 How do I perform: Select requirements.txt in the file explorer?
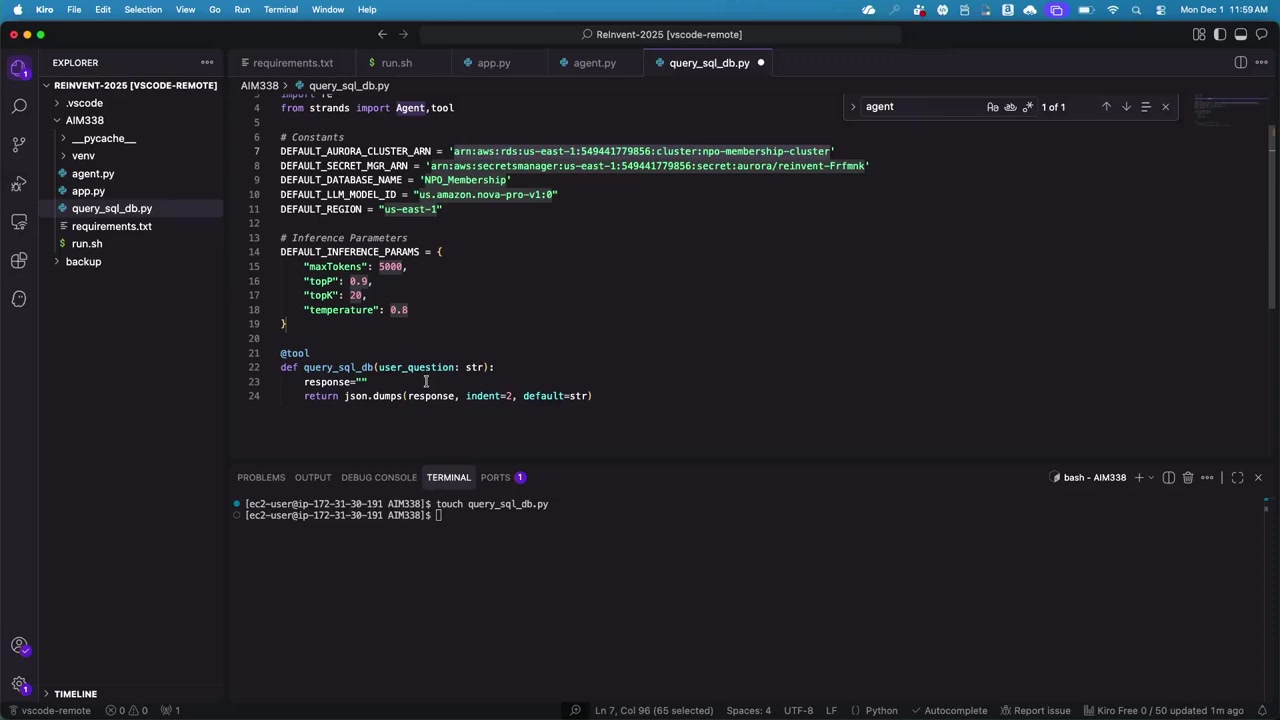pos(111,226)
